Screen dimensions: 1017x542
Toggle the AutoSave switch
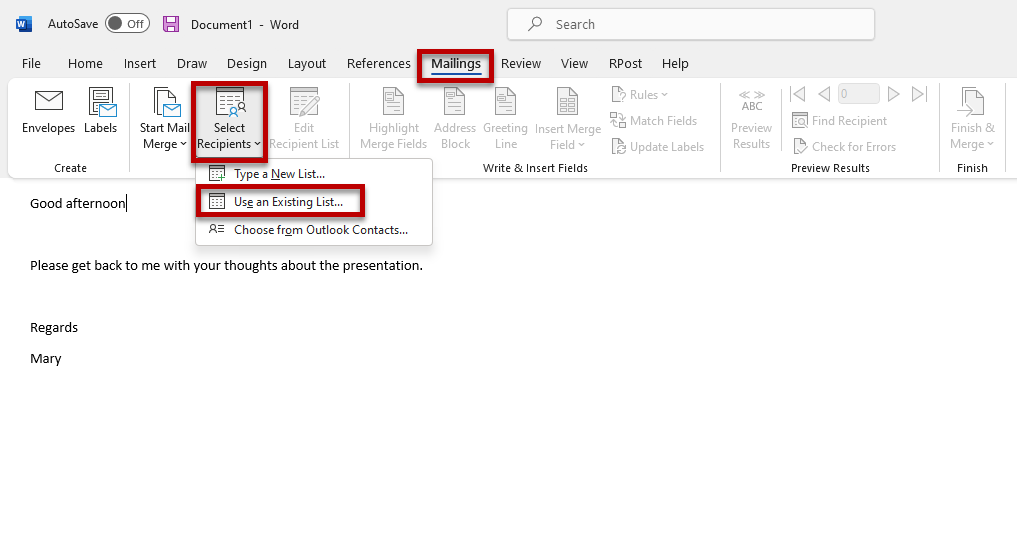(127, 24)
